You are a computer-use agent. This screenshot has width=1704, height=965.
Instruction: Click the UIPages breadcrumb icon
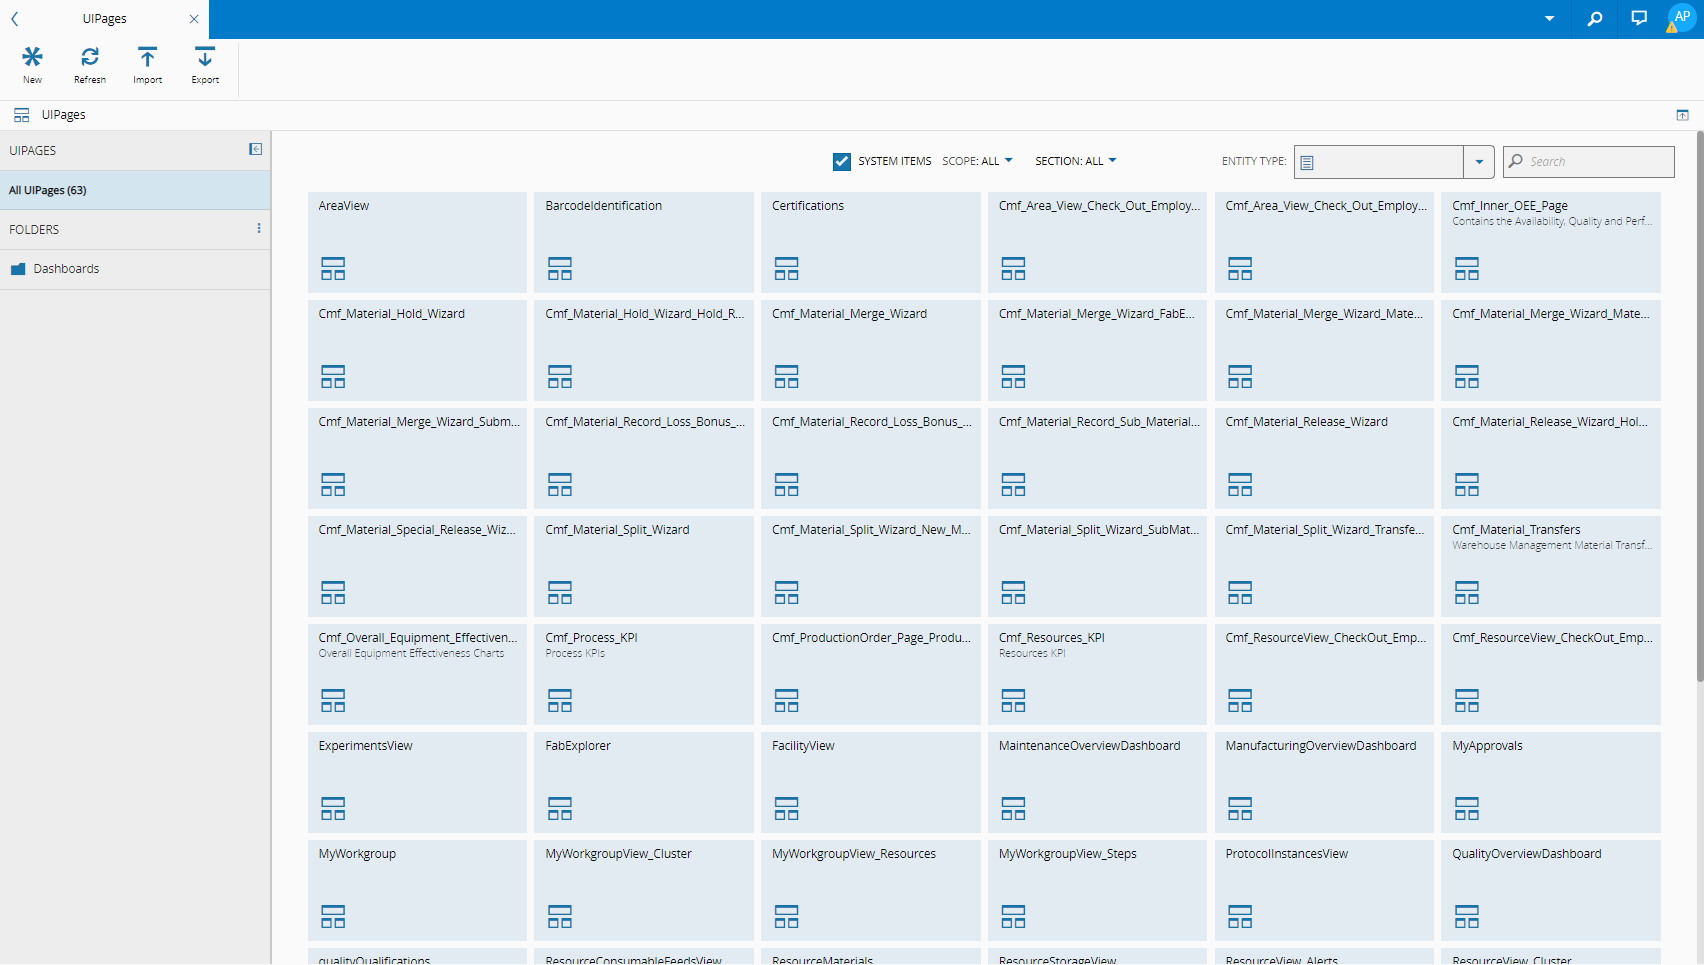pyautogui.click(x=21, y=115)
